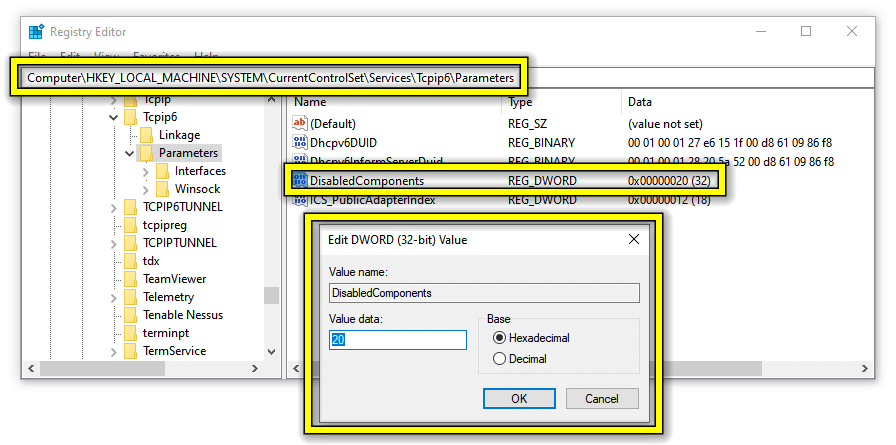Viewport: 896px width, 445px height.
Task: Click the TermService folder icon
Action: [x=131, y=351]
